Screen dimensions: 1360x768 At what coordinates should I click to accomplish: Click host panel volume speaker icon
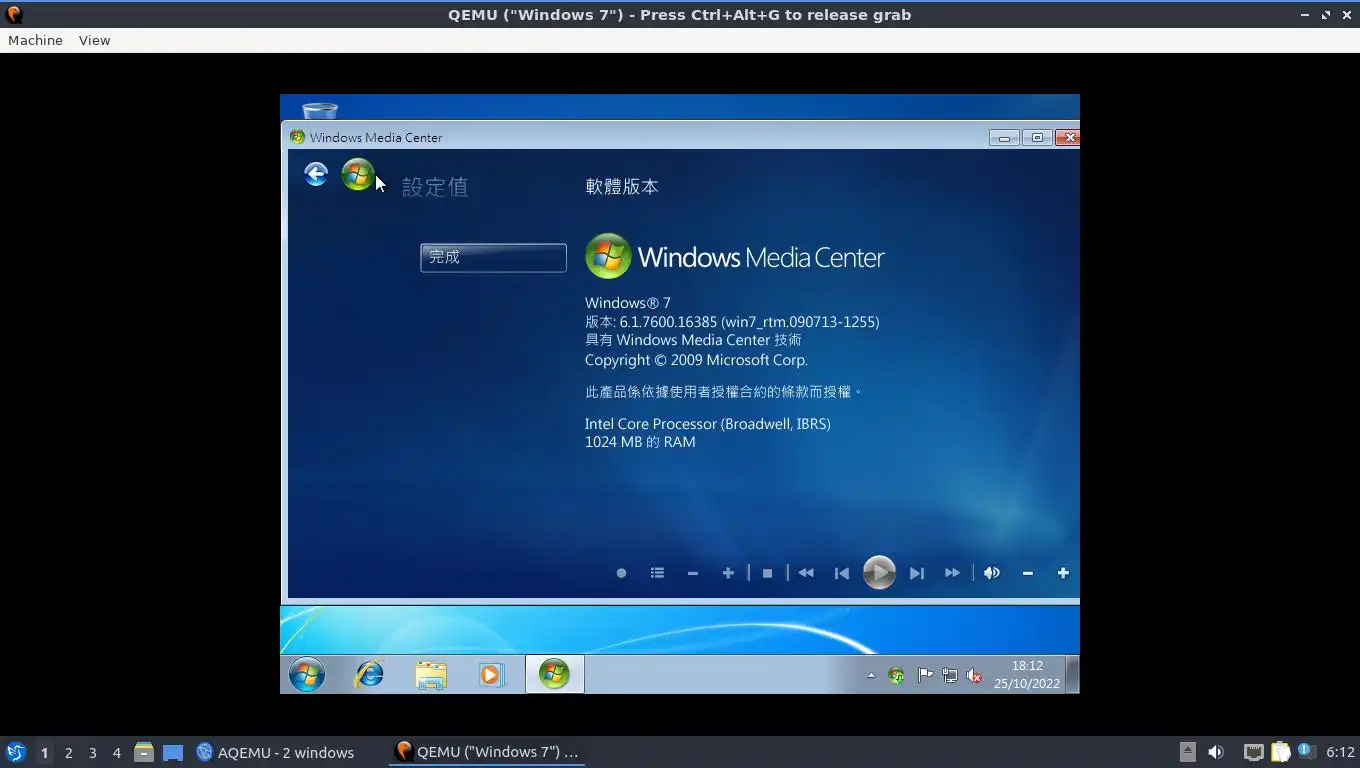pos(1216,752)
